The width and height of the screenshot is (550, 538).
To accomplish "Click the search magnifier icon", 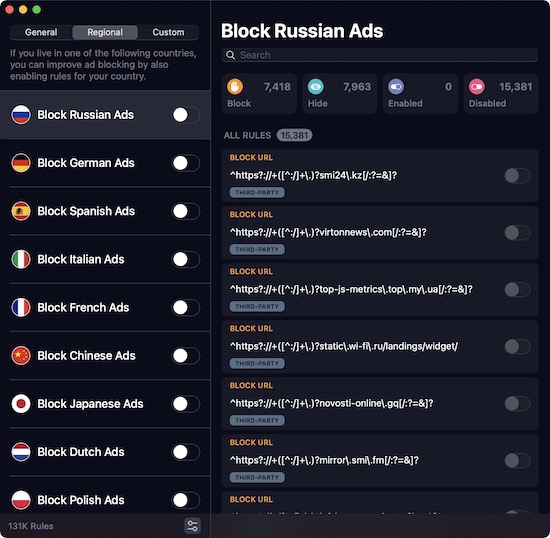I will tap(230, 55).
